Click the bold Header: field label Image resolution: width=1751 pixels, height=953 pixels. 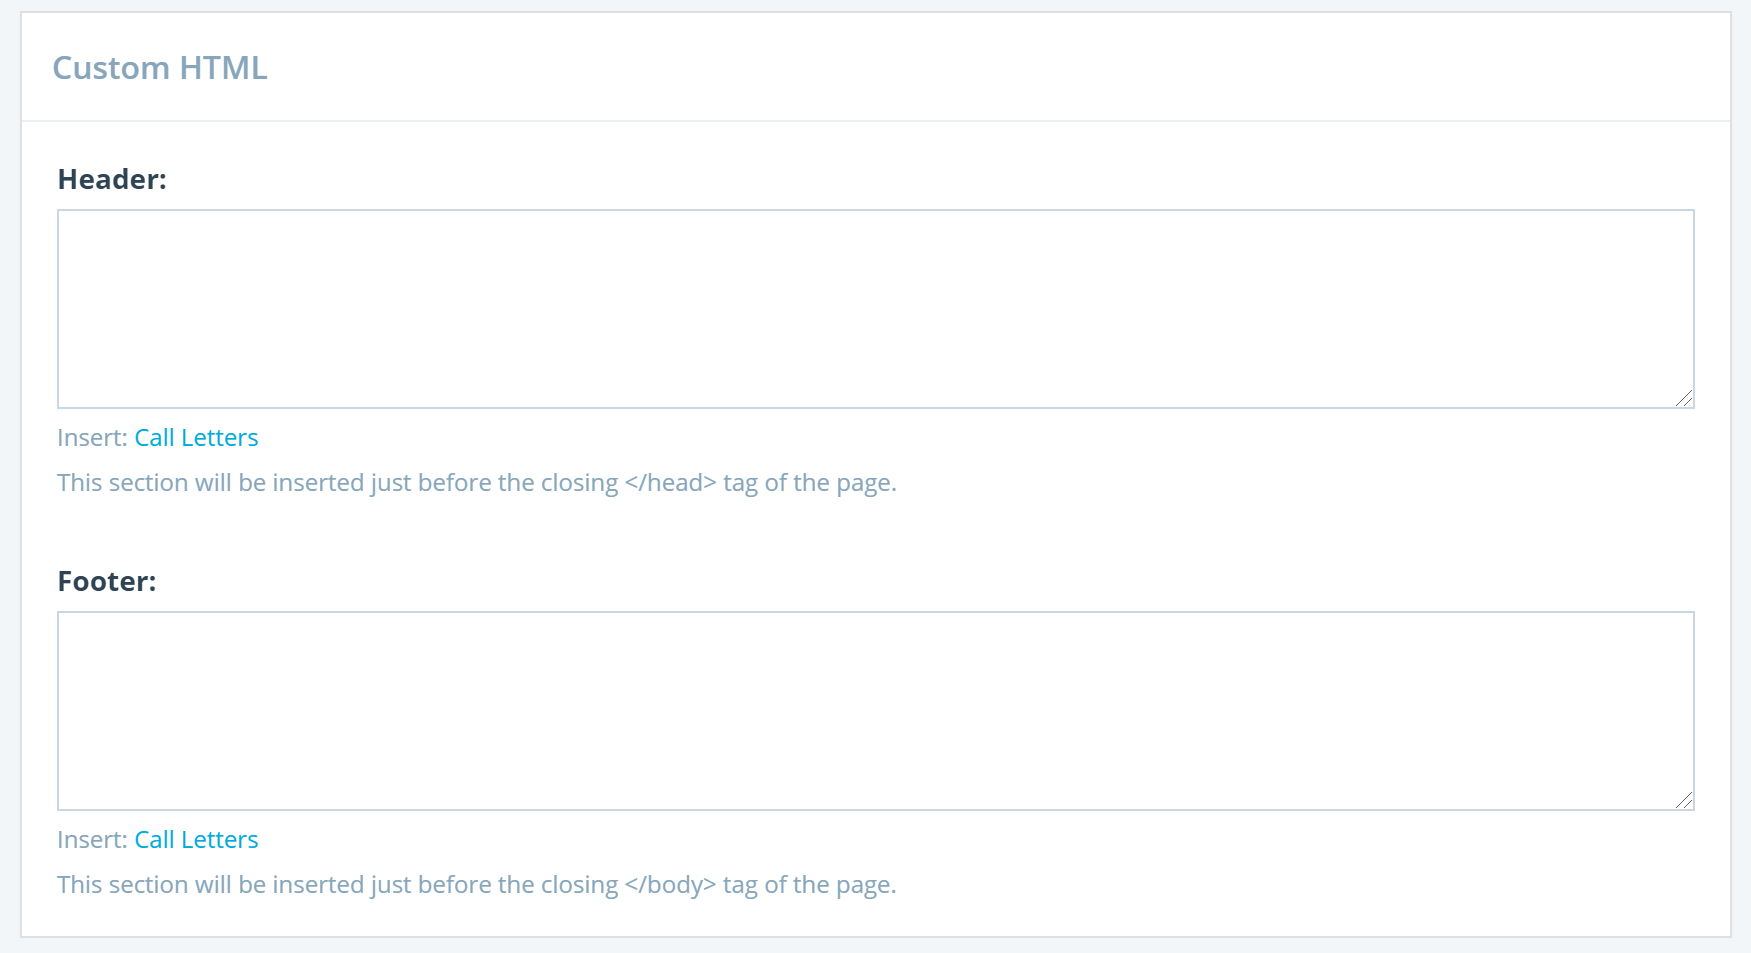point(112,179)
